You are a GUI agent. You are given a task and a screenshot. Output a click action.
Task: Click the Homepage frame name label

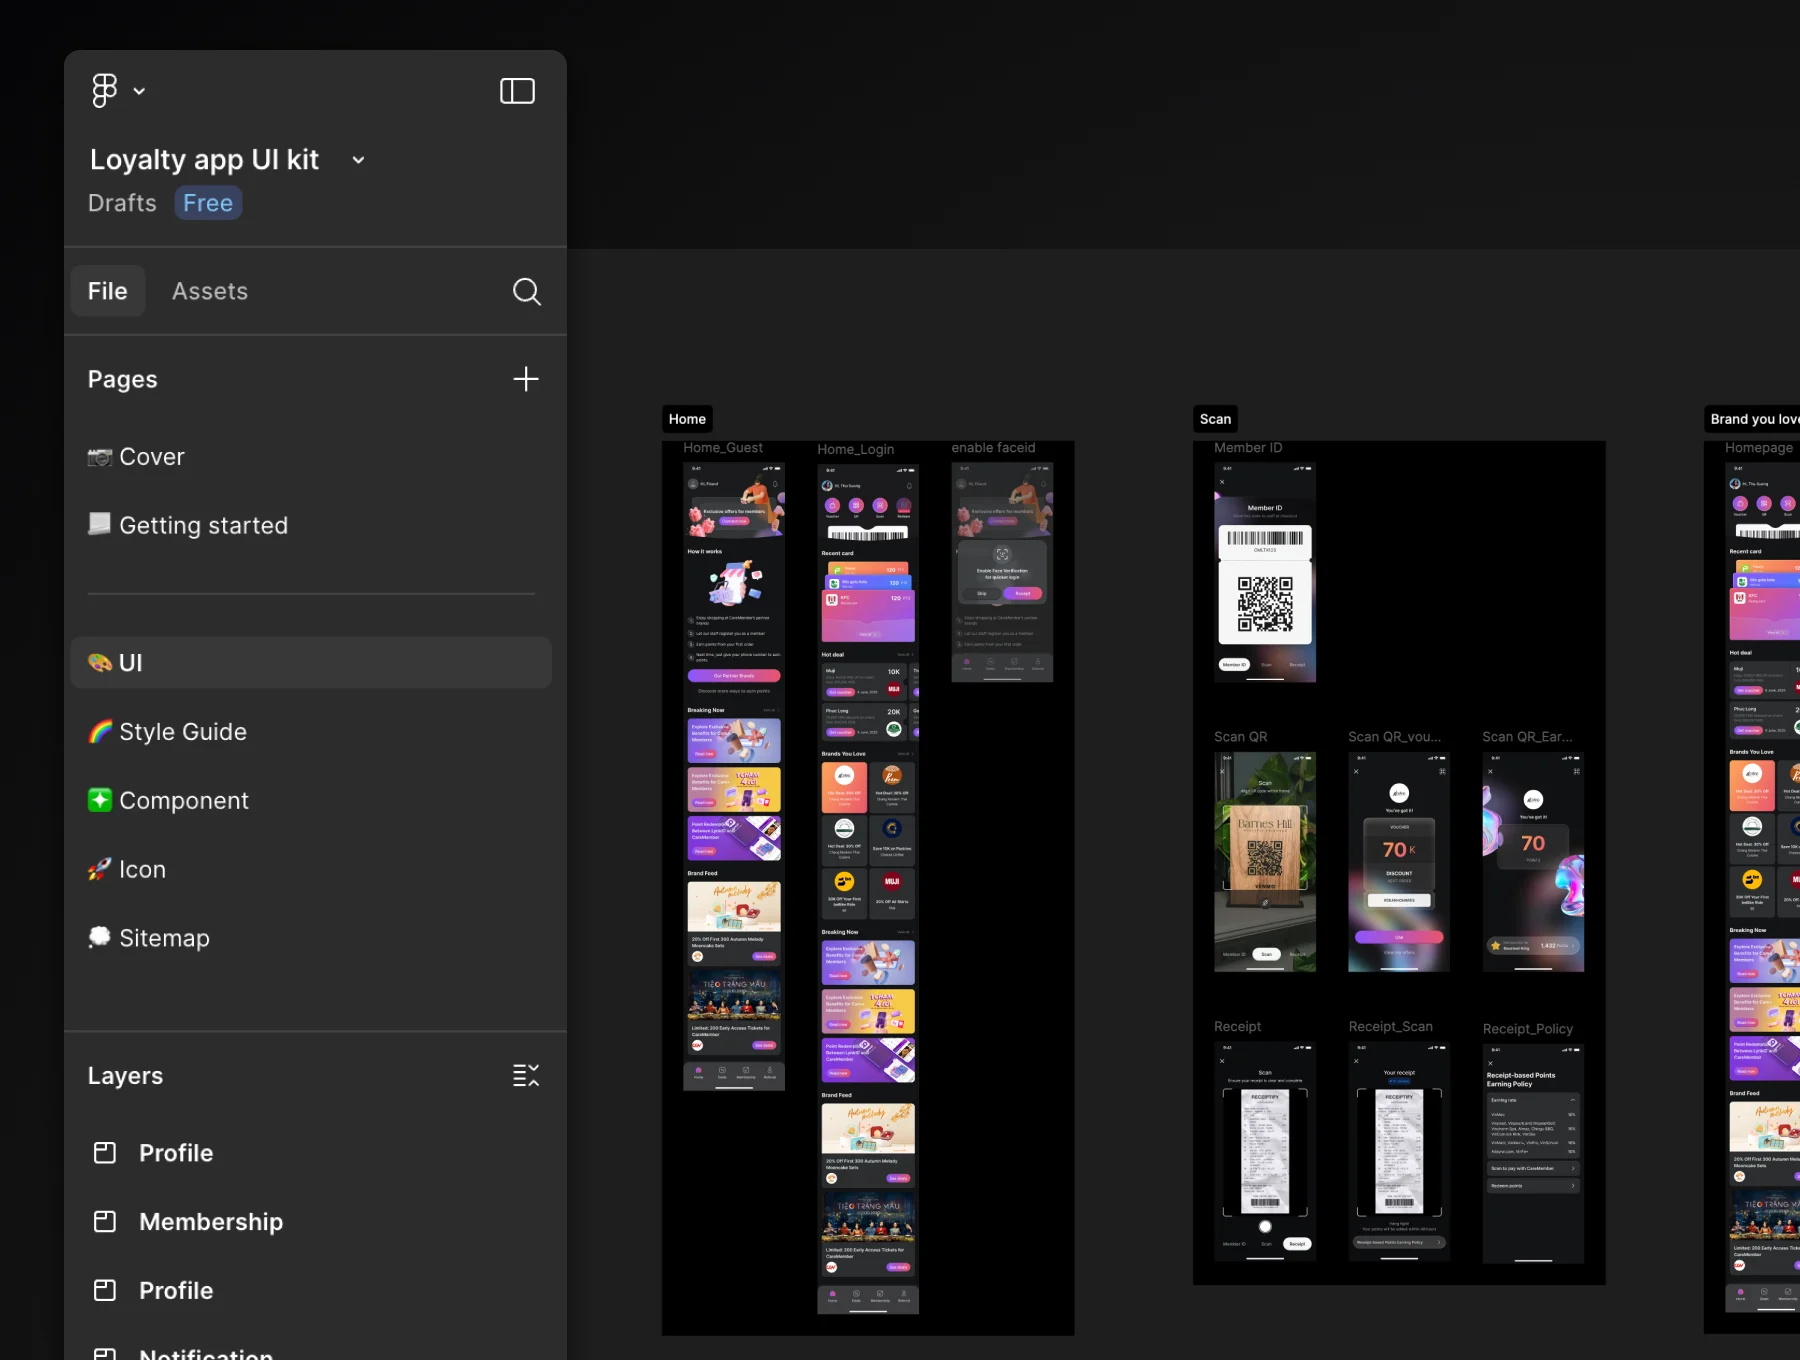click(x=1759, y=448)
